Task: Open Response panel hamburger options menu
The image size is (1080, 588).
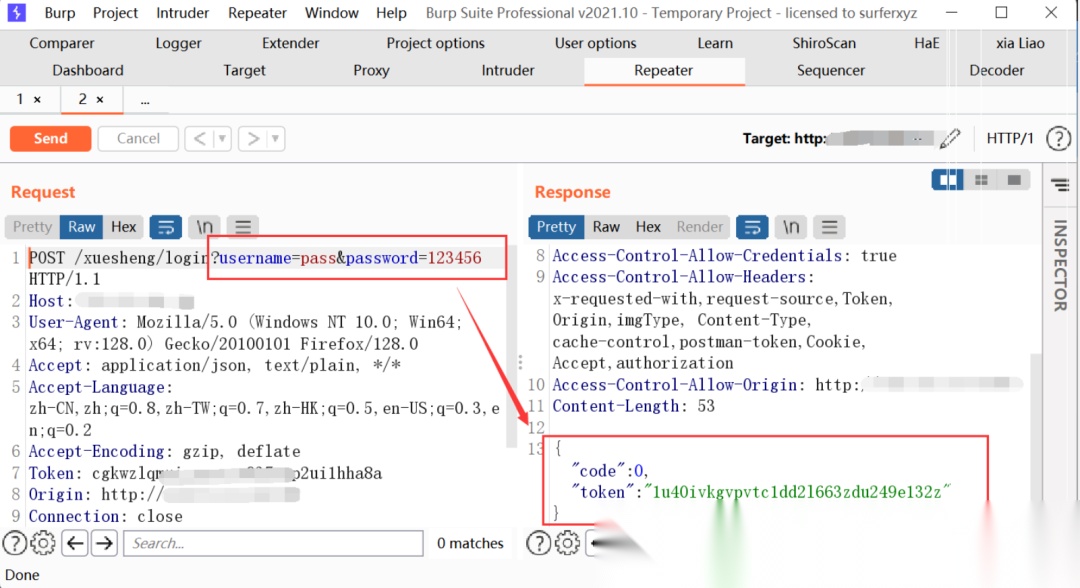Action: 829,227
